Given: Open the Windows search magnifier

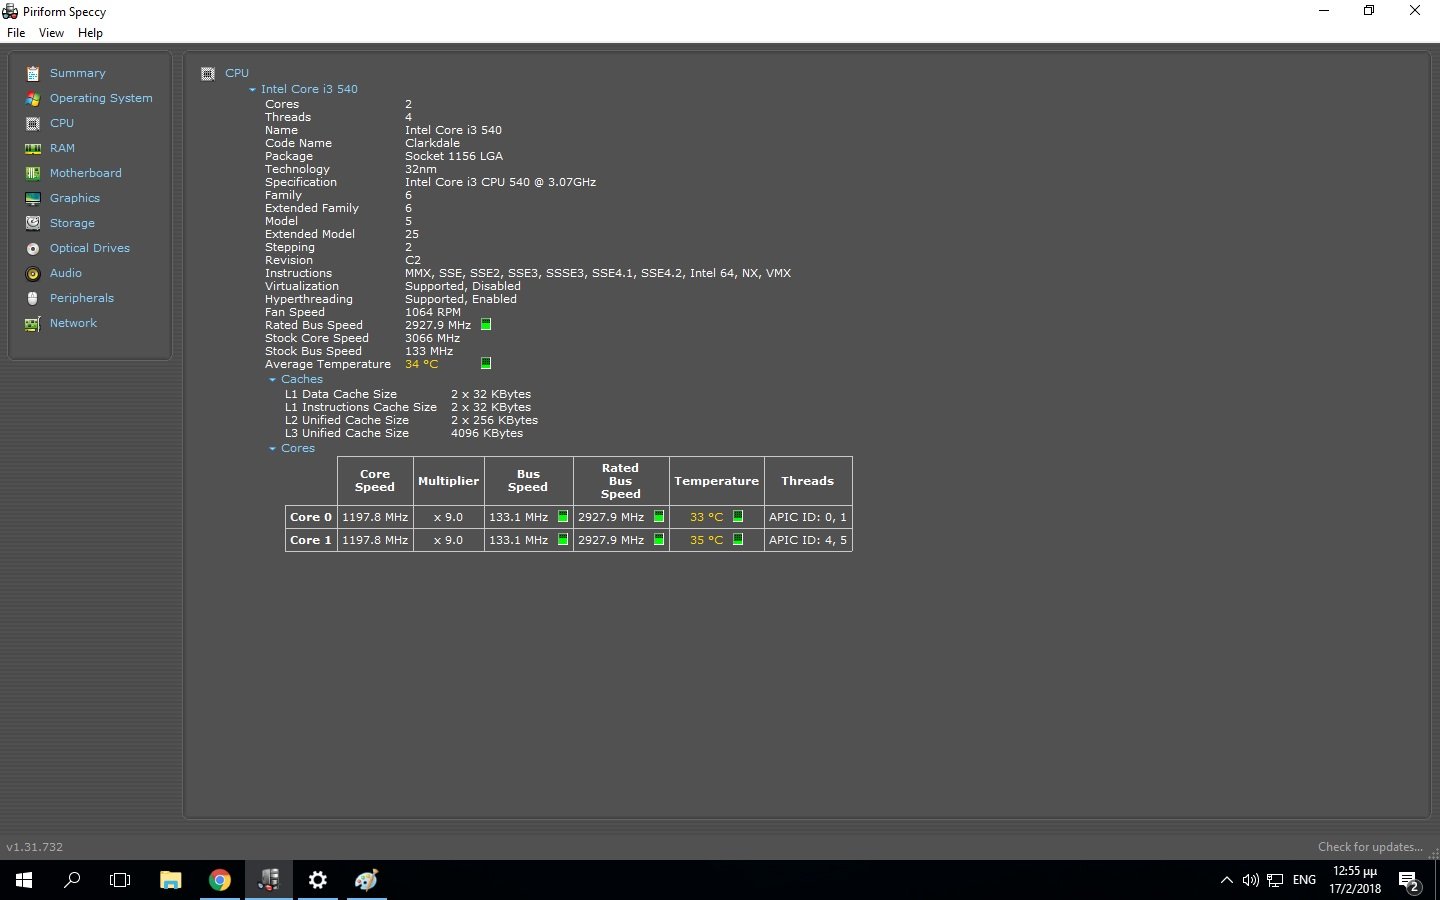Looking at the screenshot, I should click(72, 880).
